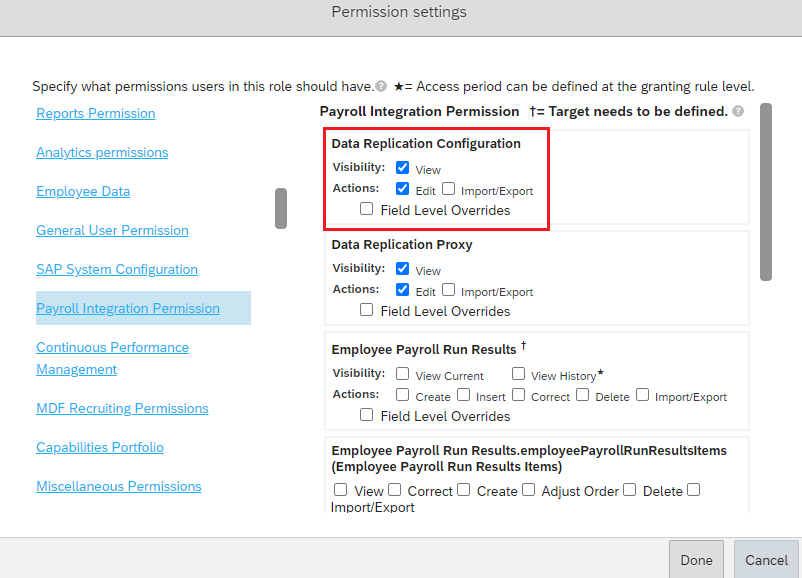The height and width of the screenshot is (578, 802).
Task: Click the Done button
Action: tap(696, 560)
